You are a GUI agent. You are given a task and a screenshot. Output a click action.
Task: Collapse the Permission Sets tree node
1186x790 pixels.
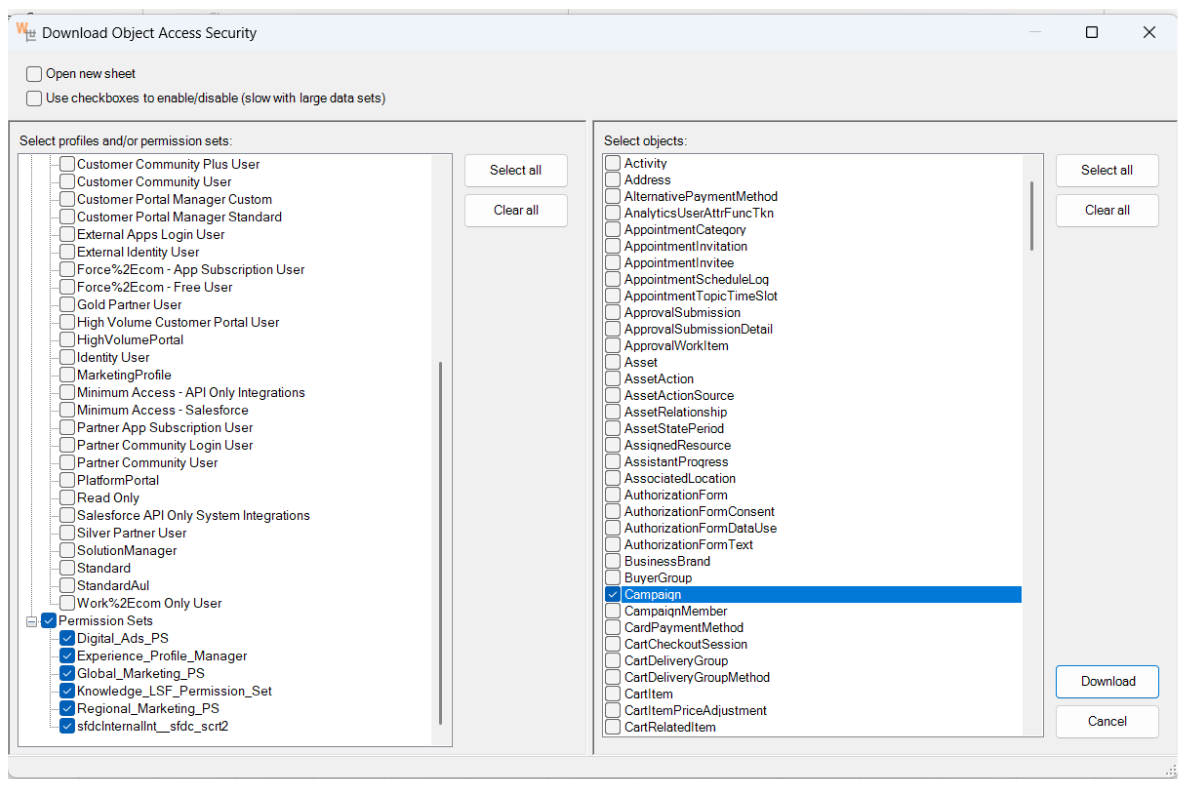(32, 621)
